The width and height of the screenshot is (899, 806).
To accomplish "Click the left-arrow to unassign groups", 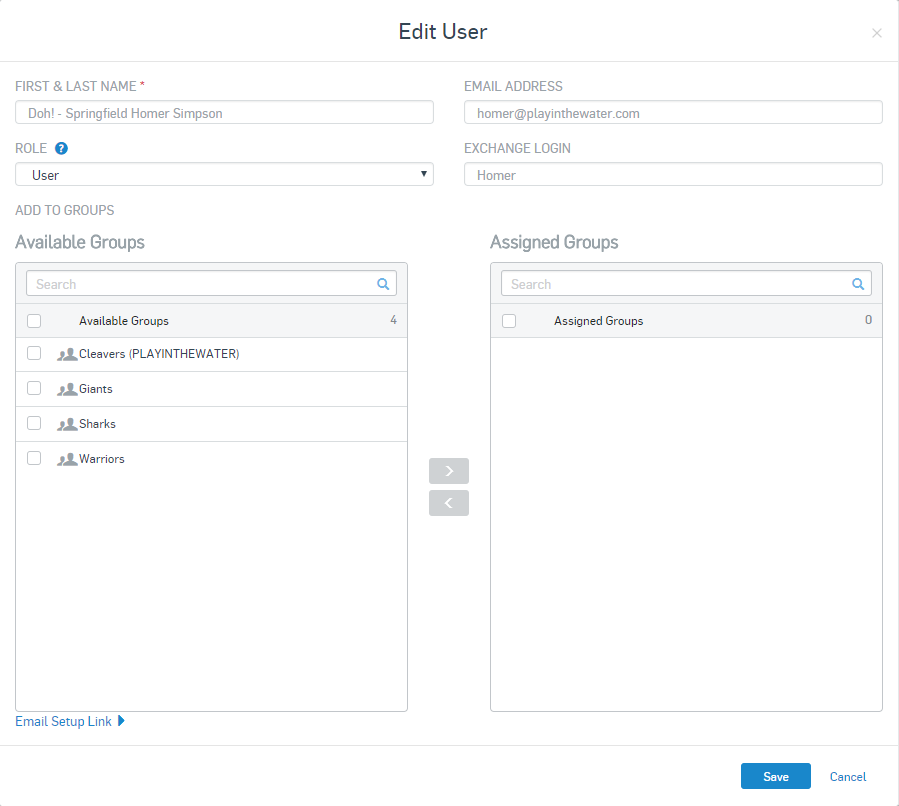I will click(x=448, y=502).
